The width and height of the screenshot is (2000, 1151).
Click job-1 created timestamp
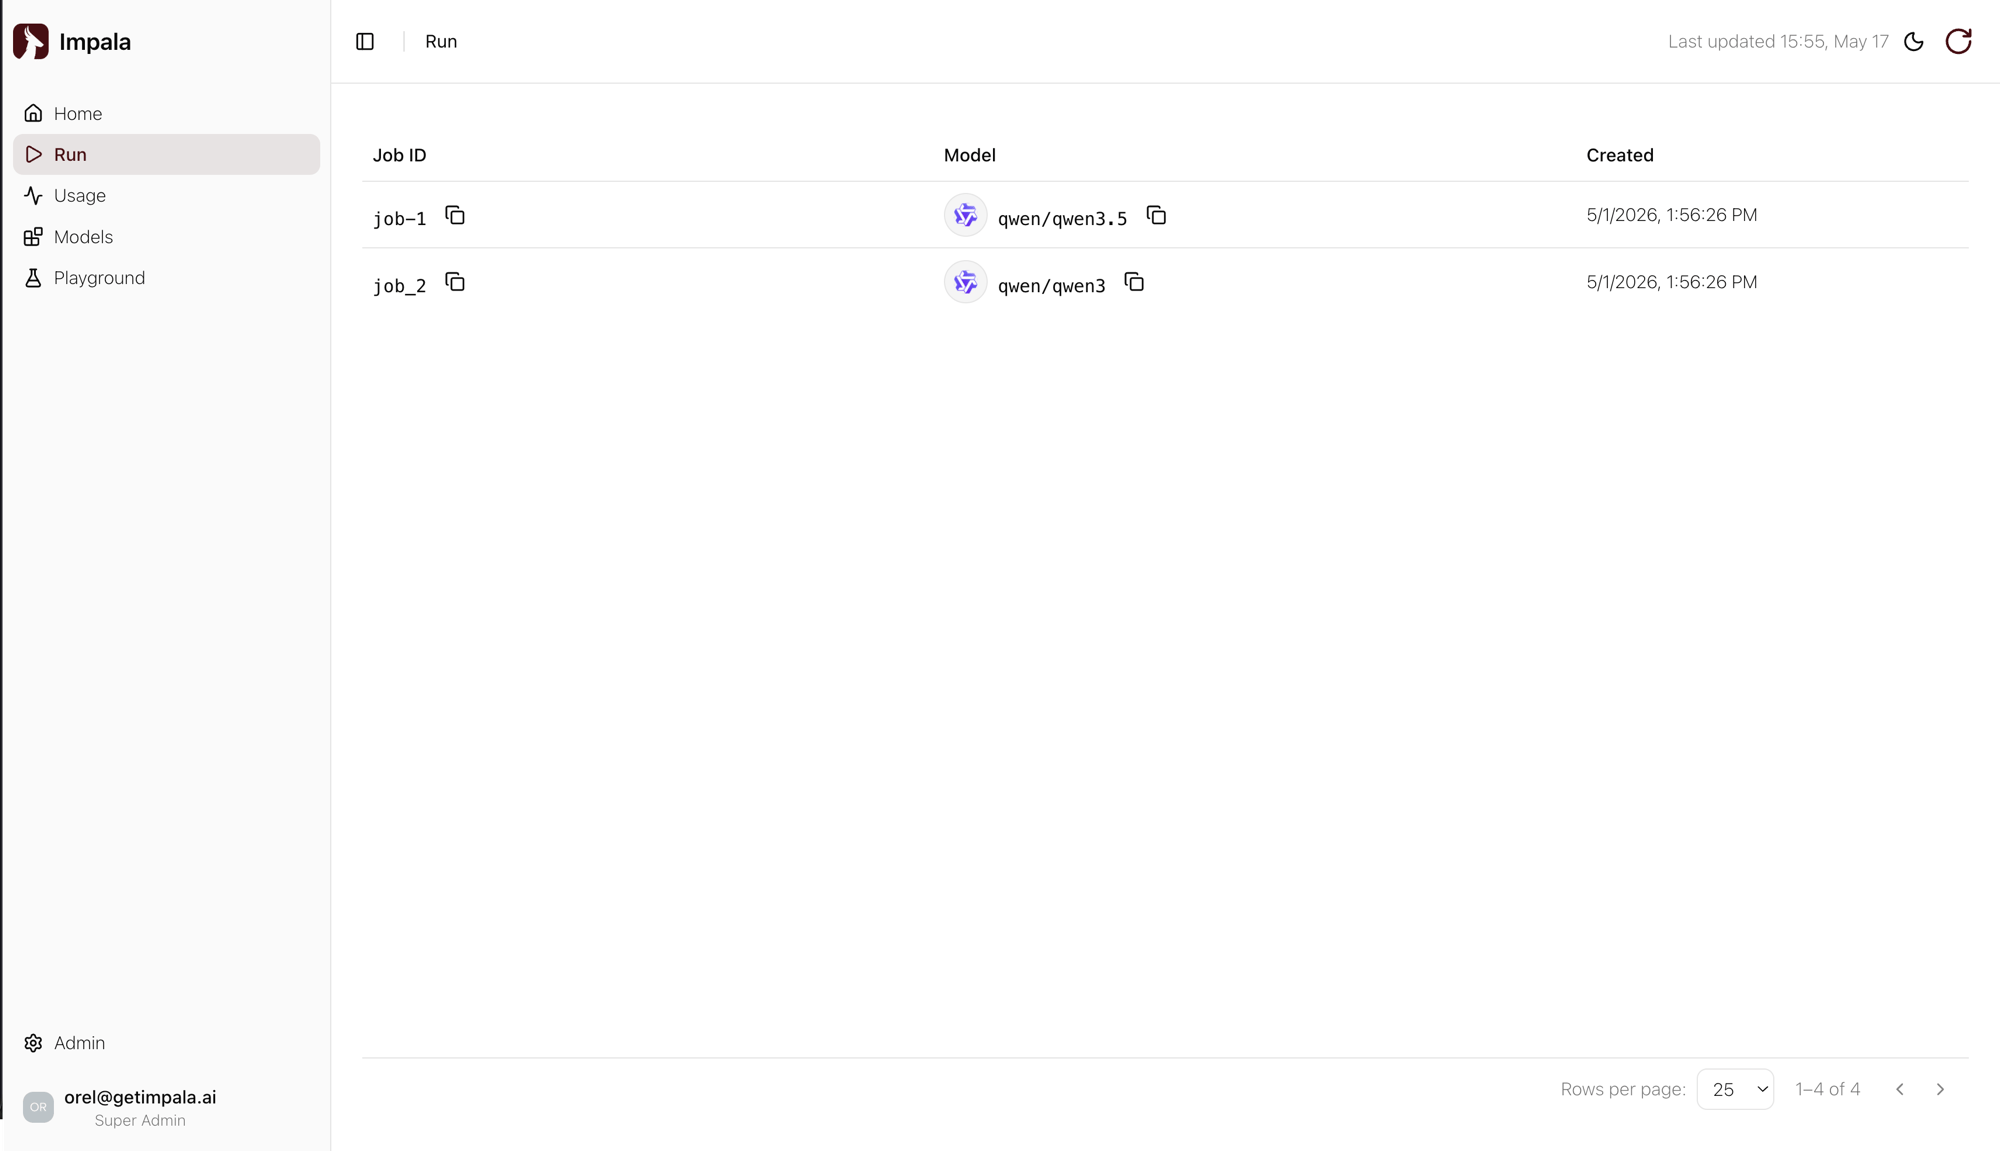[x=1671, y=215]
